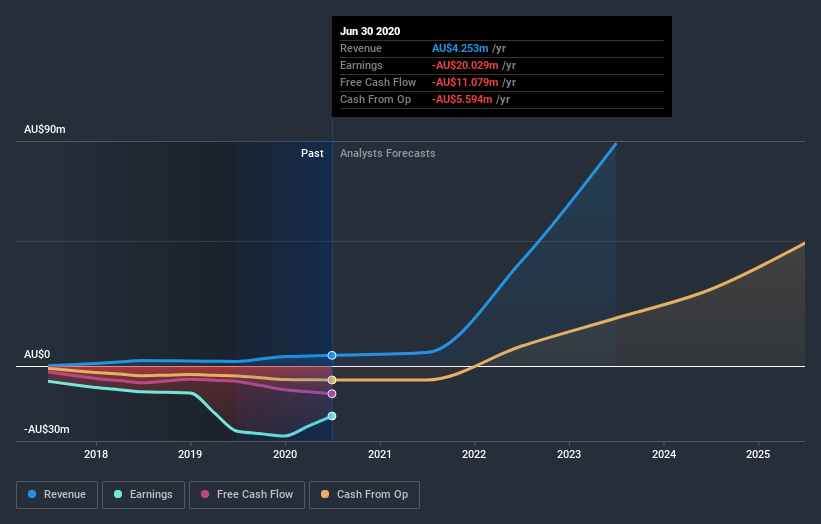The width and height of the screenshot is (821, 524).
Task: Click the 2018 x-axis label
Action: [x=96, y=454]
